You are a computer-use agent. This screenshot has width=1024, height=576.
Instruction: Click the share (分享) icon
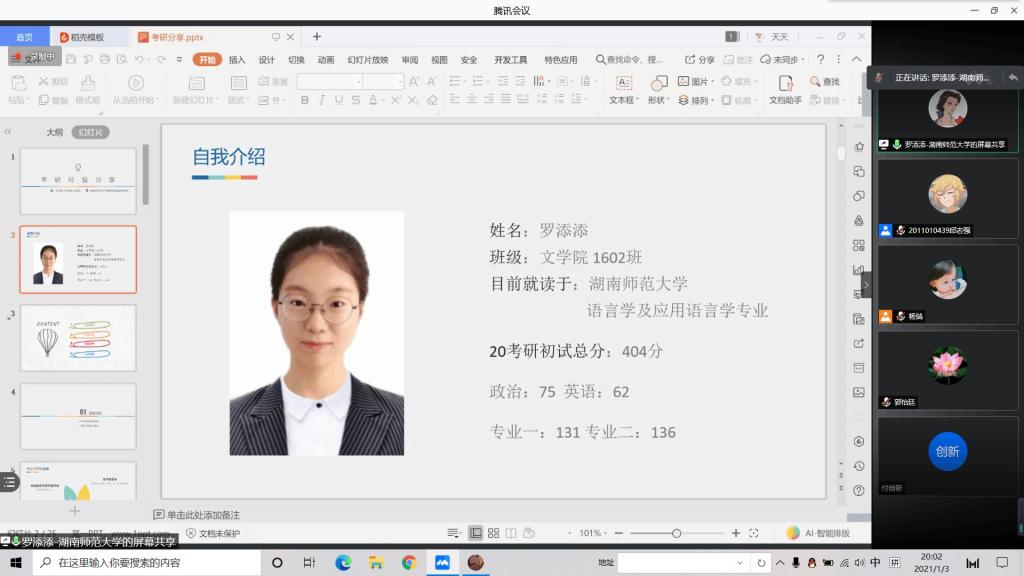tap(700, 60)
